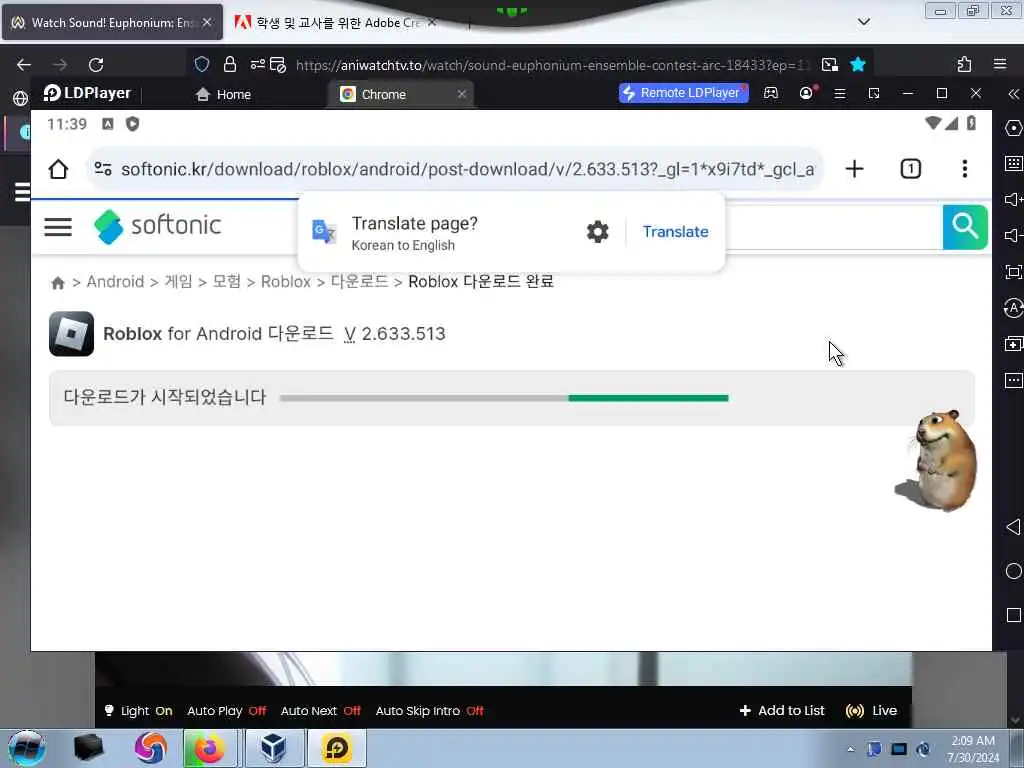
Task: Open LDPlayer more tools ellipsis icon
Action: [x=1013, y=380]
